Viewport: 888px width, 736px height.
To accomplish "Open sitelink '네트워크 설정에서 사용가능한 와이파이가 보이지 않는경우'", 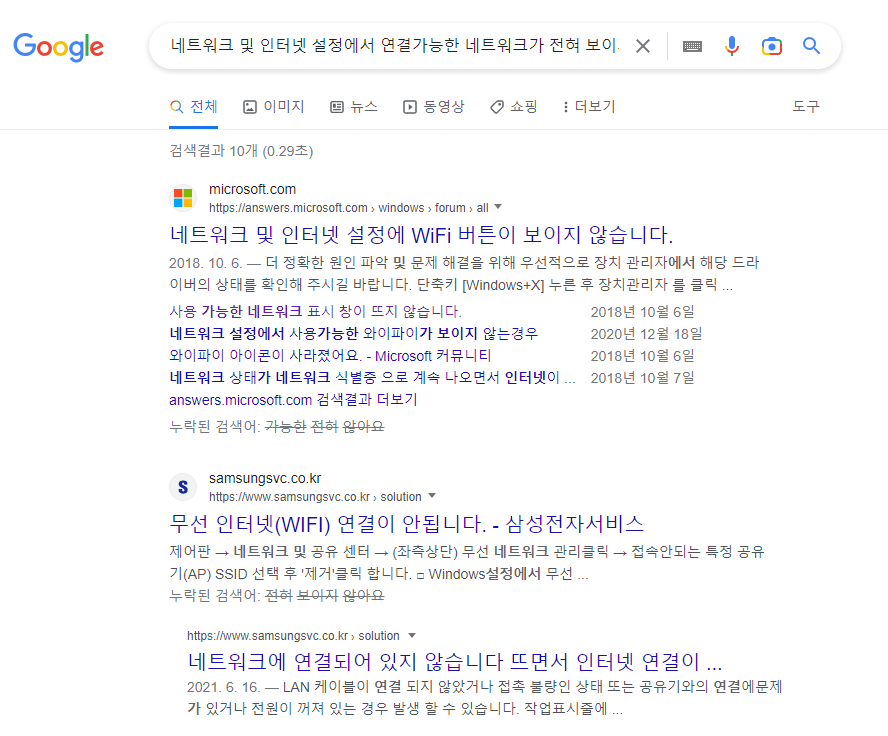I will click(x=353, y=333).
